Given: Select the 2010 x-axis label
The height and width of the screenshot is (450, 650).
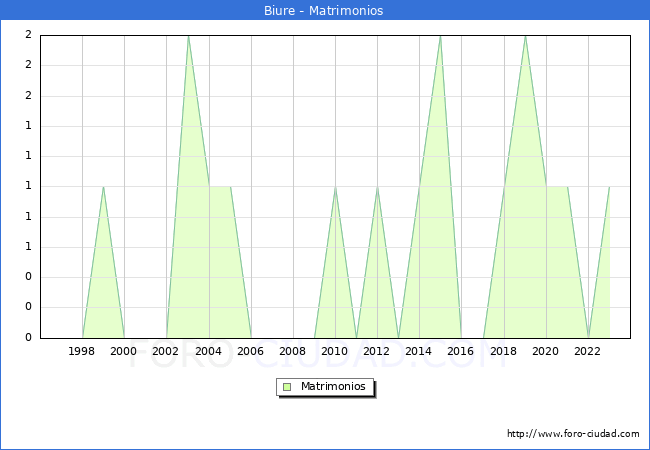Looking at the screenshot, I should click(335, 351).
